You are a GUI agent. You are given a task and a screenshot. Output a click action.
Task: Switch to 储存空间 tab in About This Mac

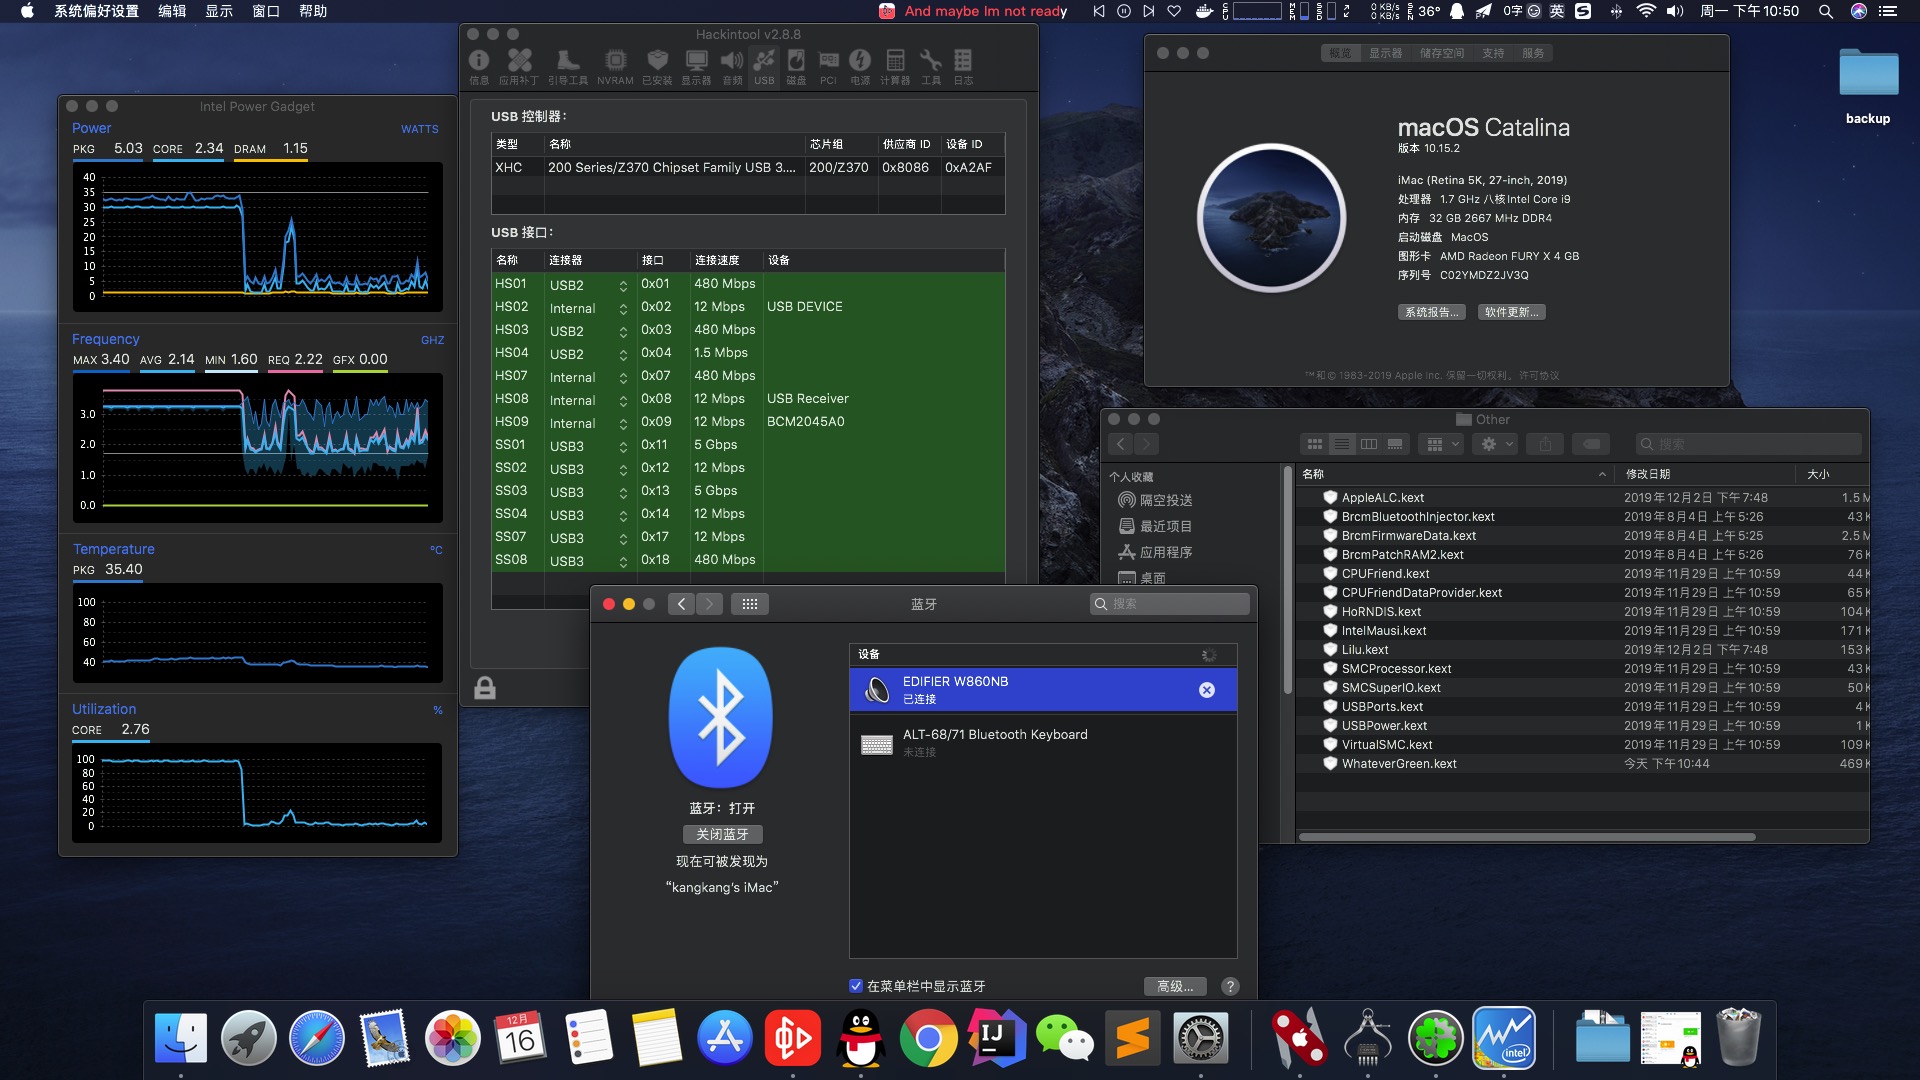coord(1441,53)
